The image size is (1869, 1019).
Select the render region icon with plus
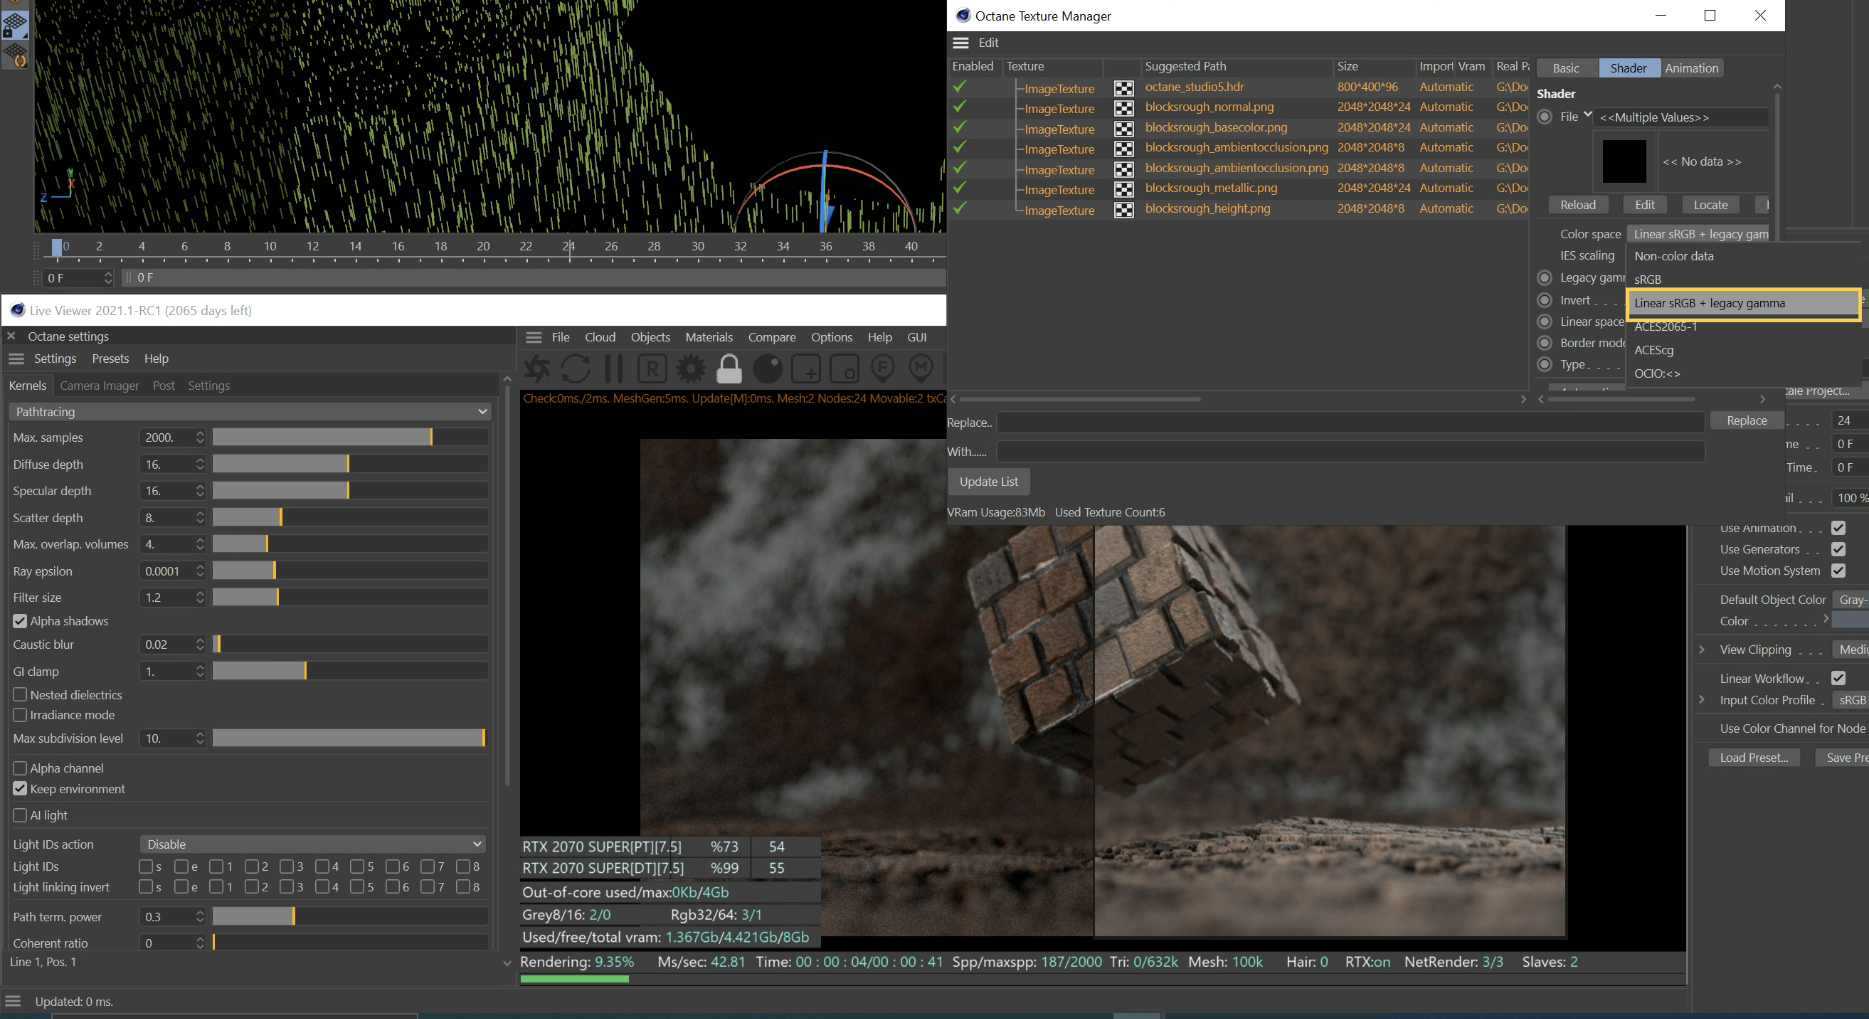point(806,369)
